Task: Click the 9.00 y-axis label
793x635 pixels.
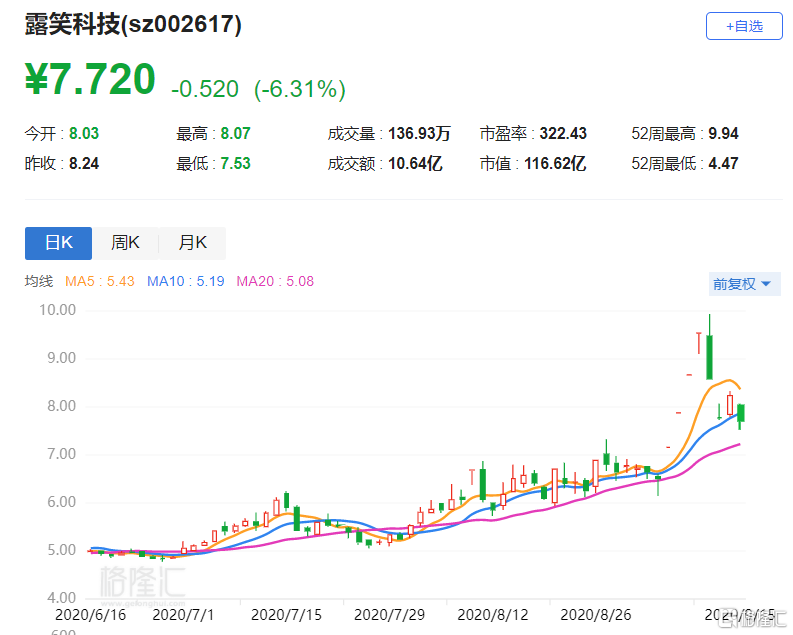Action: pos(61,358)
